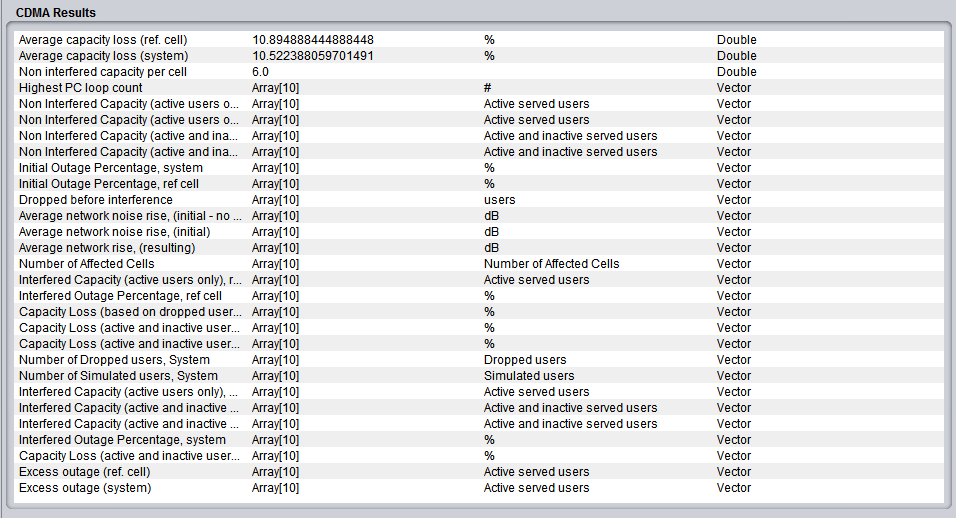Select 'Average network rise, (resulting)' row name

(x=107, y=247)
